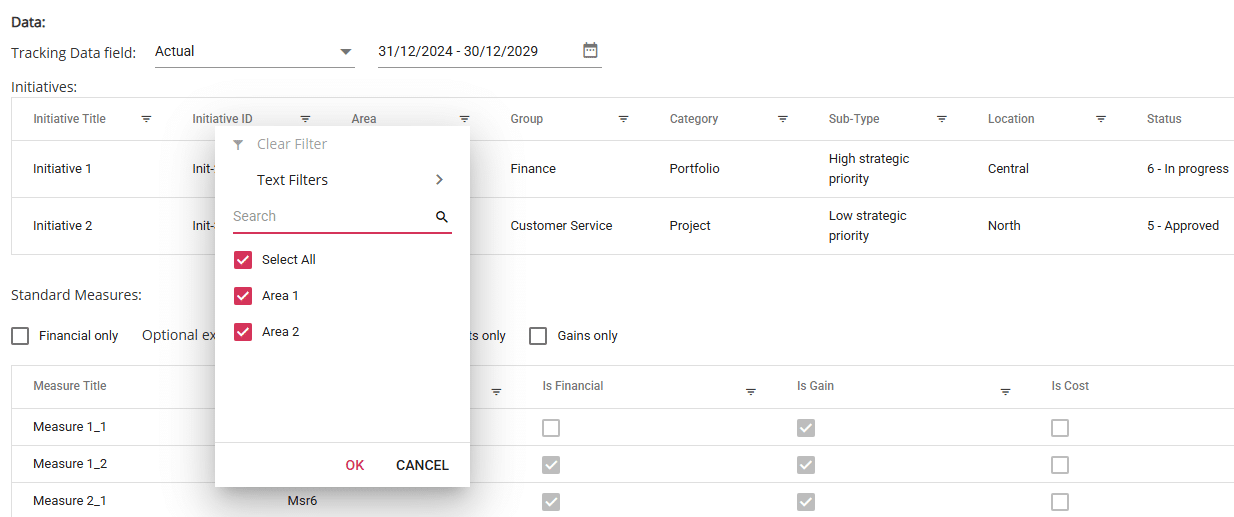
Task: Open filter icon for Group column
Action: [x=623, y=119]
